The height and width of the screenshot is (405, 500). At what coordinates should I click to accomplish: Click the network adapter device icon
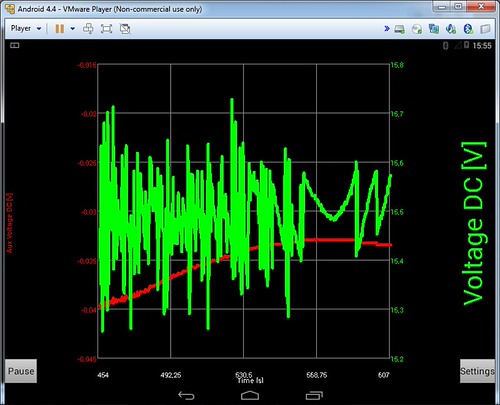coord(434,29)
